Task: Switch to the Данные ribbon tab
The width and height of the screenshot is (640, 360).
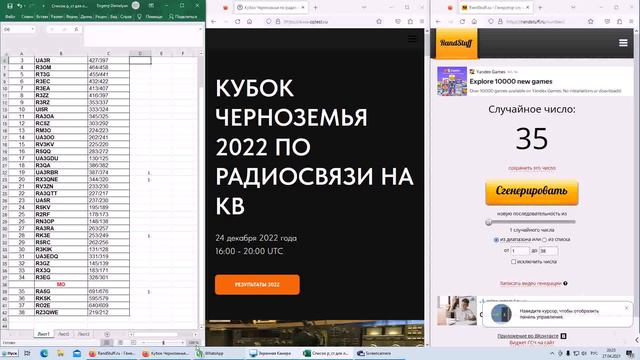Action: pyautogui.click(x=86, y=17)
